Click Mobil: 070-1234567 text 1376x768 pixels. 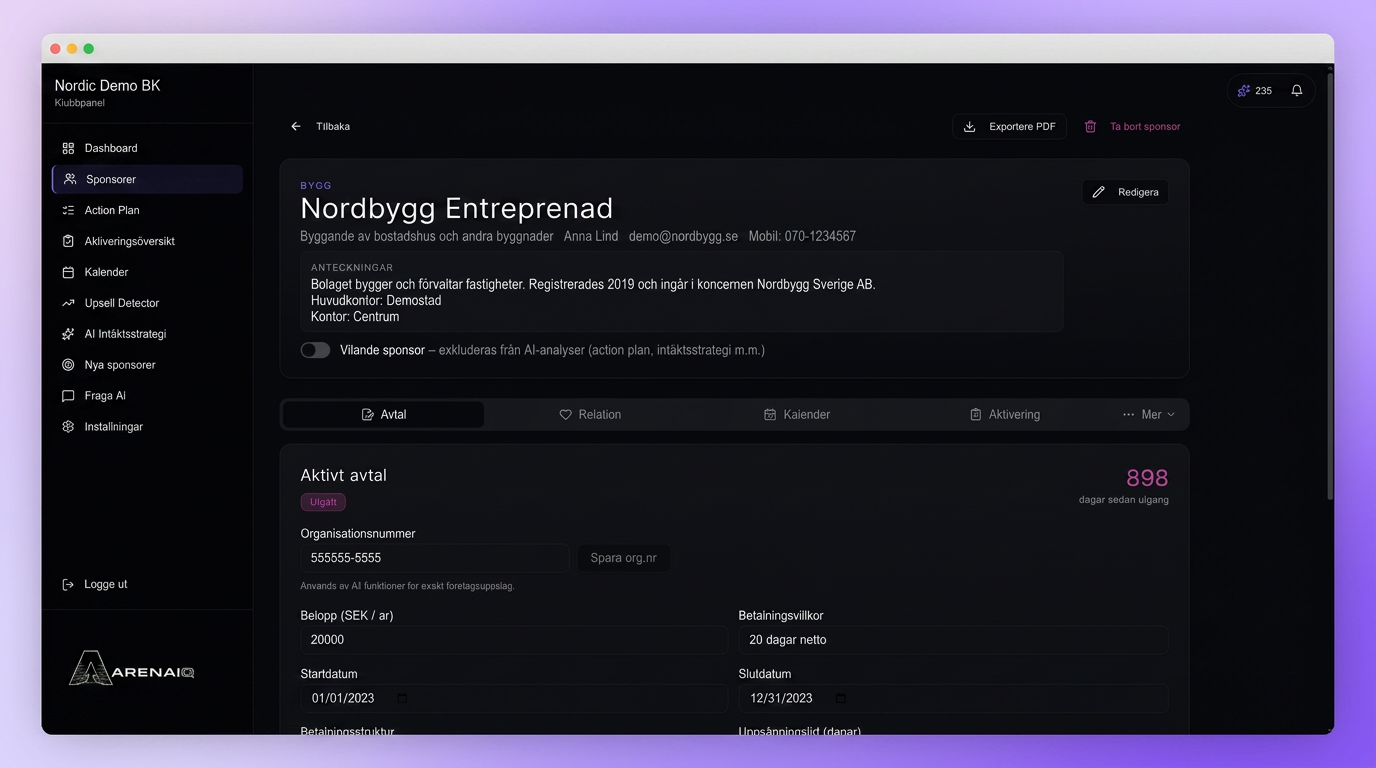click(x=802, y=236)
